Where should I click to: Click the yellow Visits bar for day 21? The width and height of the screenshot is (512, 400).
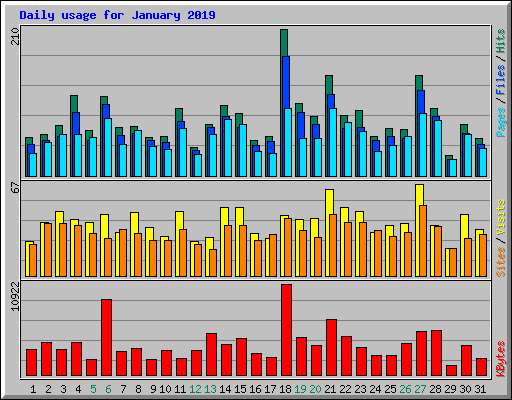click(329, 202)
